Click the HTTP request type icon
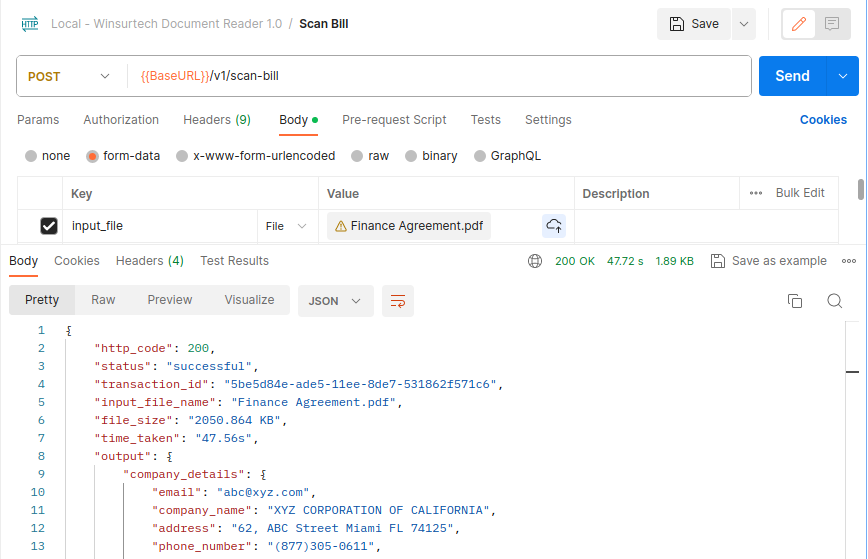Viewport: 868px width, 559px height. click(30, 24)
